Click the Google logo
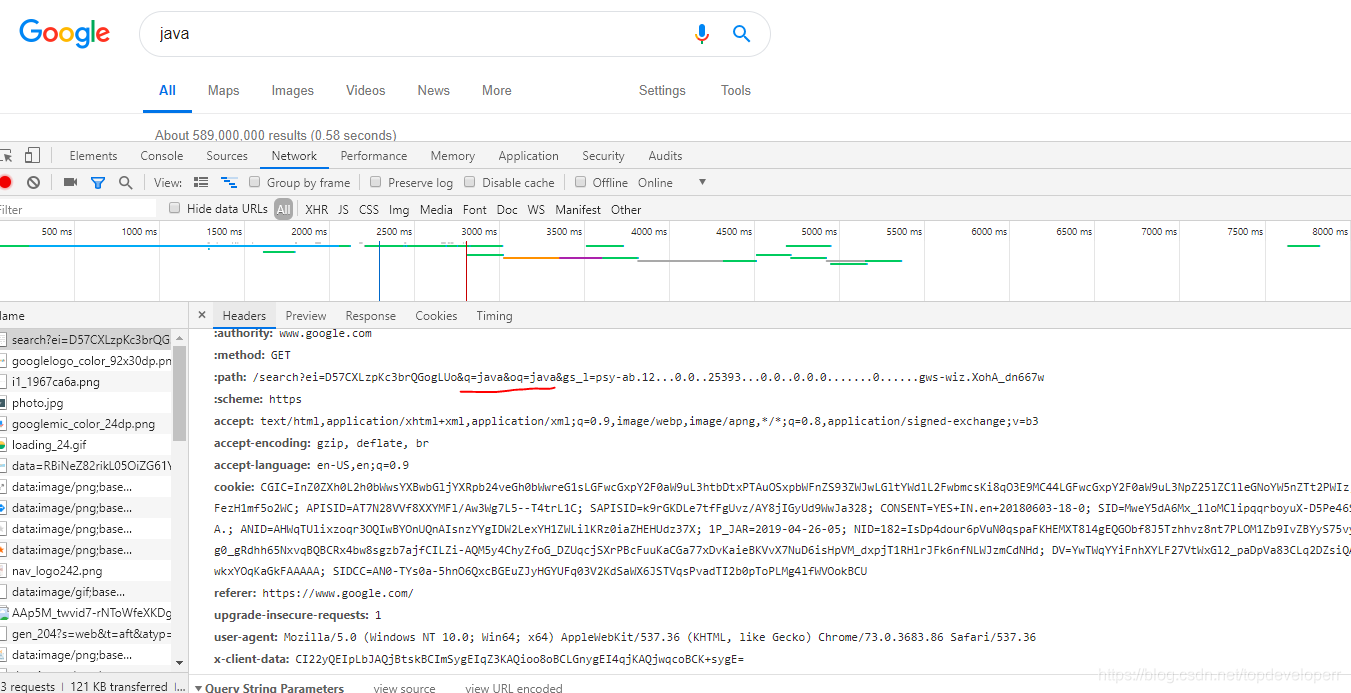The width and height of the screenshot is (1351, 693). click(x=64, y=33)
